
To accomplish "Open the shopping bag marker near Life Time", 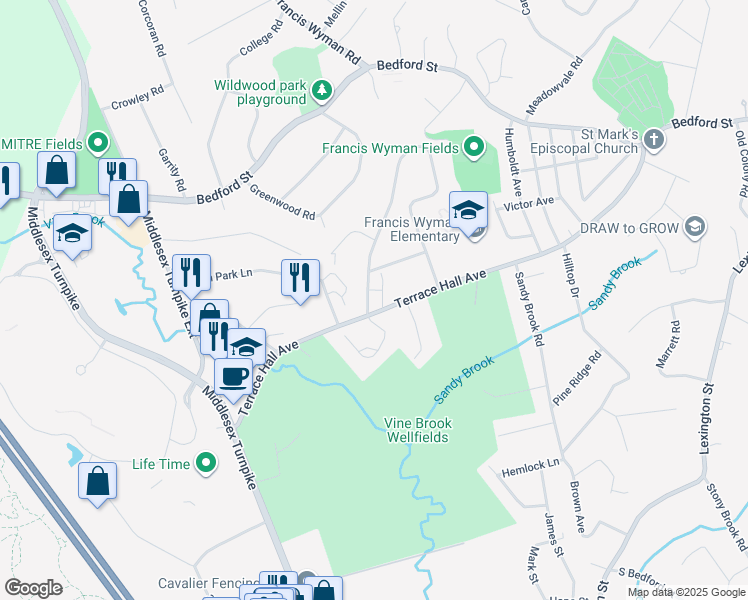I will pos(97,483).
